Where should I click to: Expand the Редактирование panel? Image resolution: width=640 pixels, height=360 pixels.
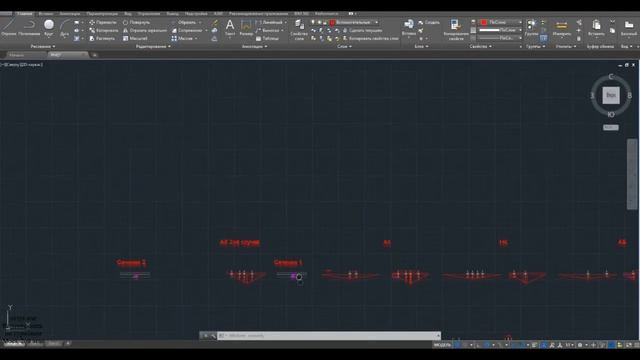(x=153, y=47)
